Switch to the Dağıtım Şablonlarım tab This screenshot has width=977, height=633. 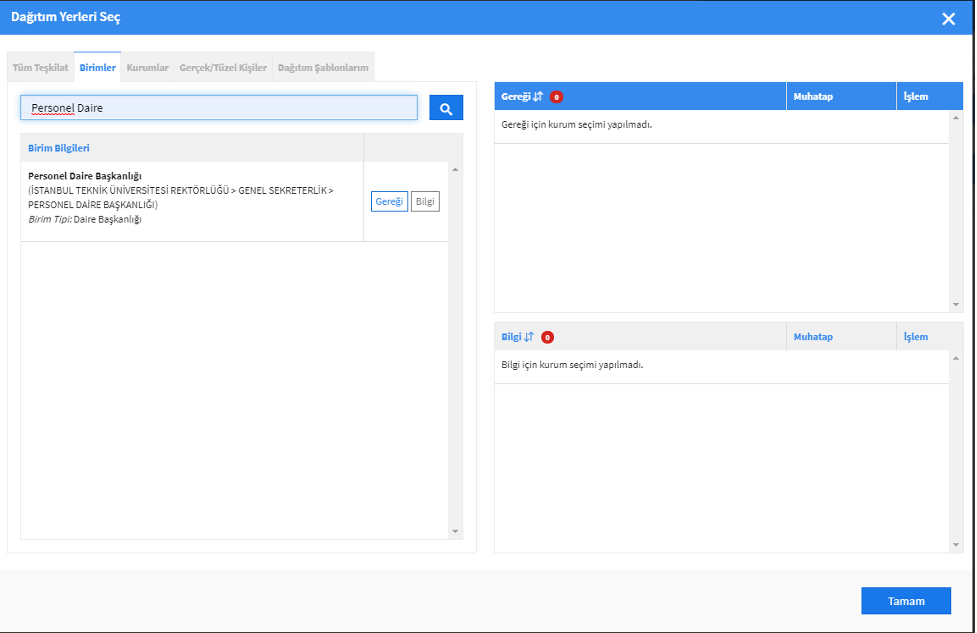pos(323,67)
